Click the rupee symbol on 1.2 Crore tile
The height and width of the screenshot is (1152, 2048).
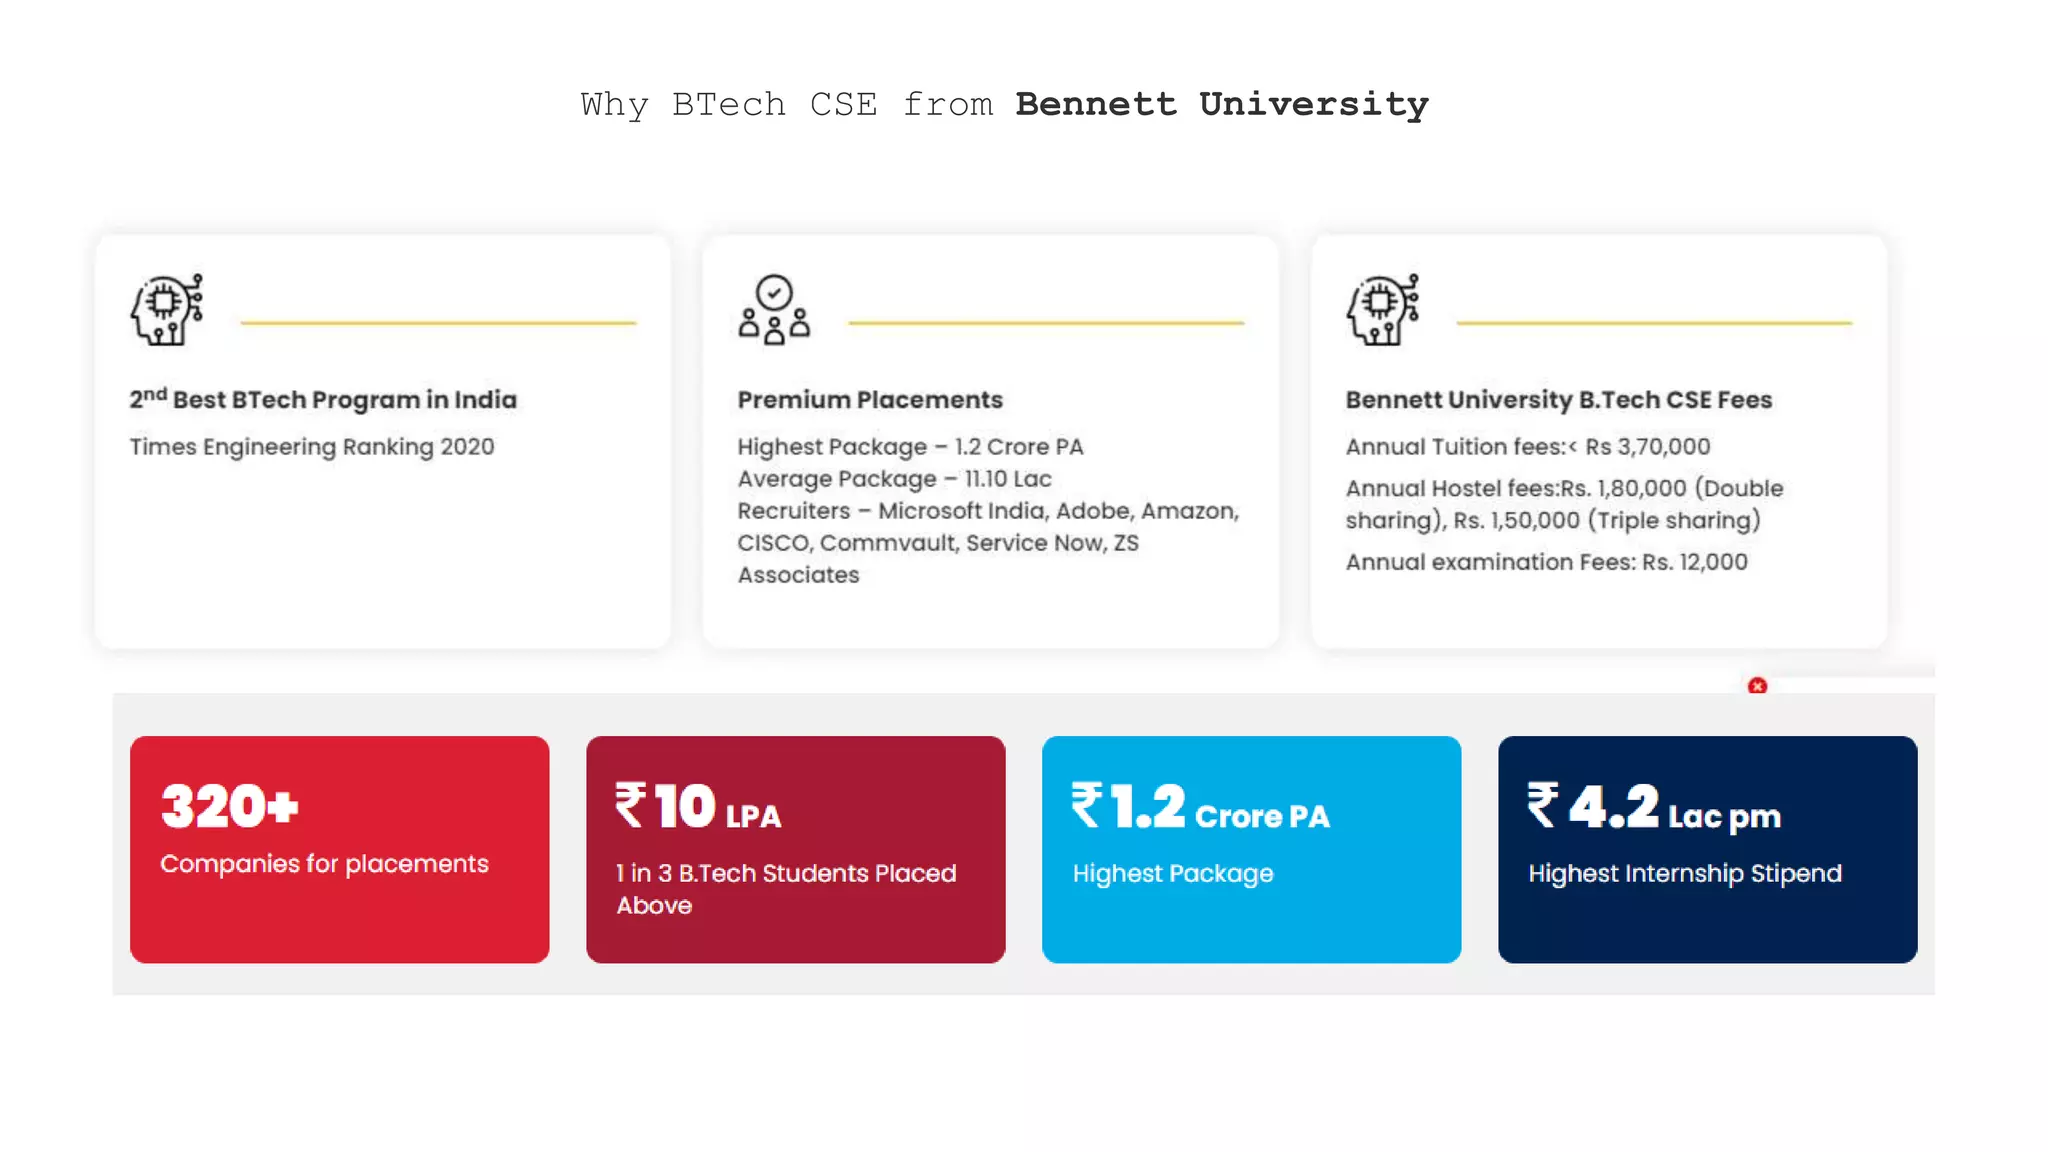click(x=1087, y=806)
